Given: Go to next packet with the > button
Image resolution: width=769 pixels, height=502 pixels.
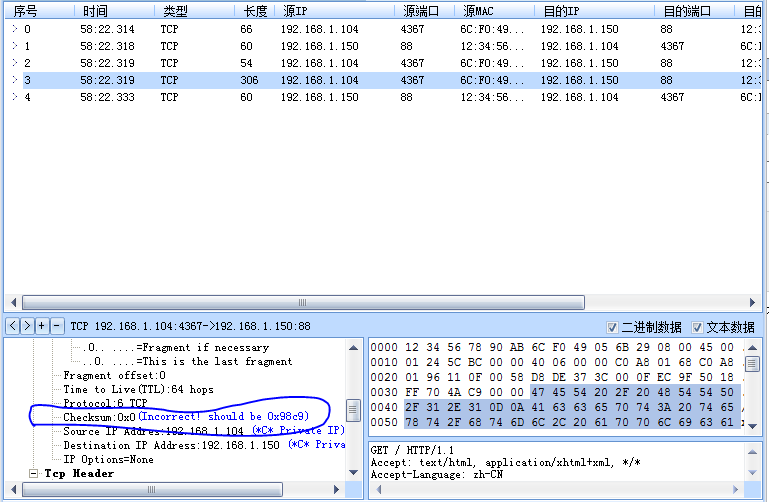Looking at the screenshot, I should coord(27,326).
